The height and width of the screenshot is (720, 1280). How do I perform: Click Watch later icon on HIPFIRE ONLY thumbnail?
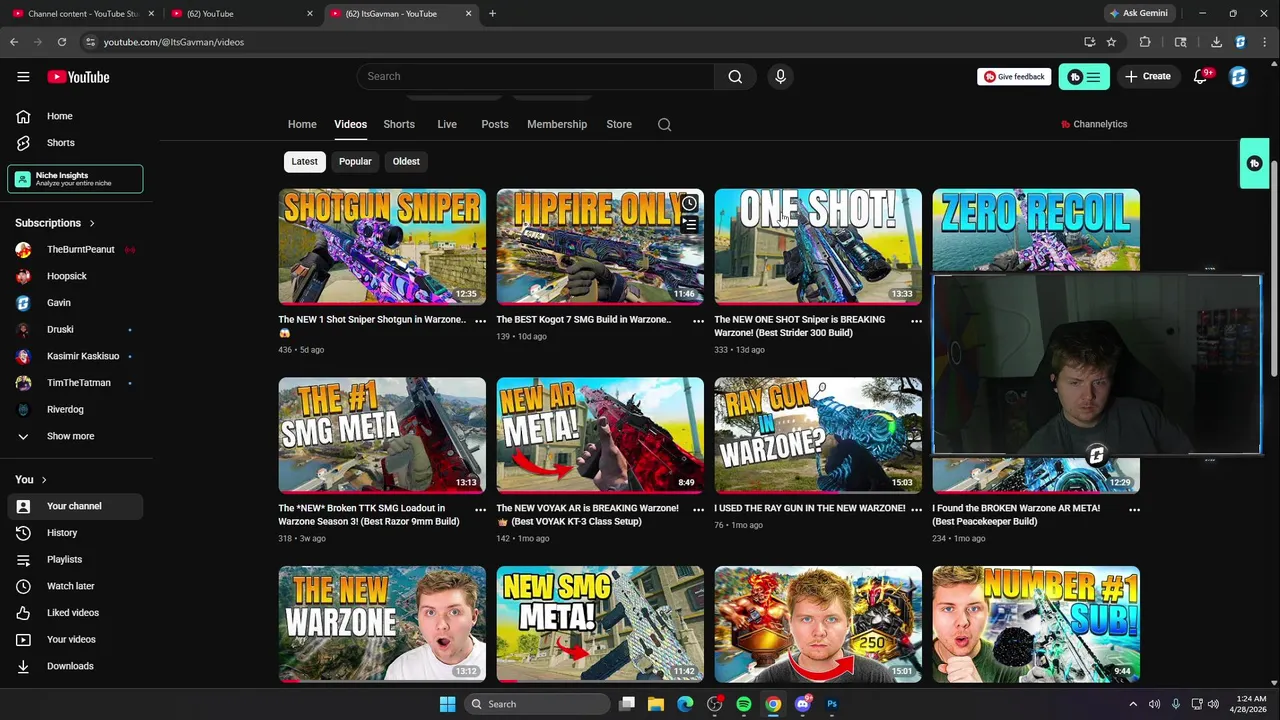click(x=690, y=204)
